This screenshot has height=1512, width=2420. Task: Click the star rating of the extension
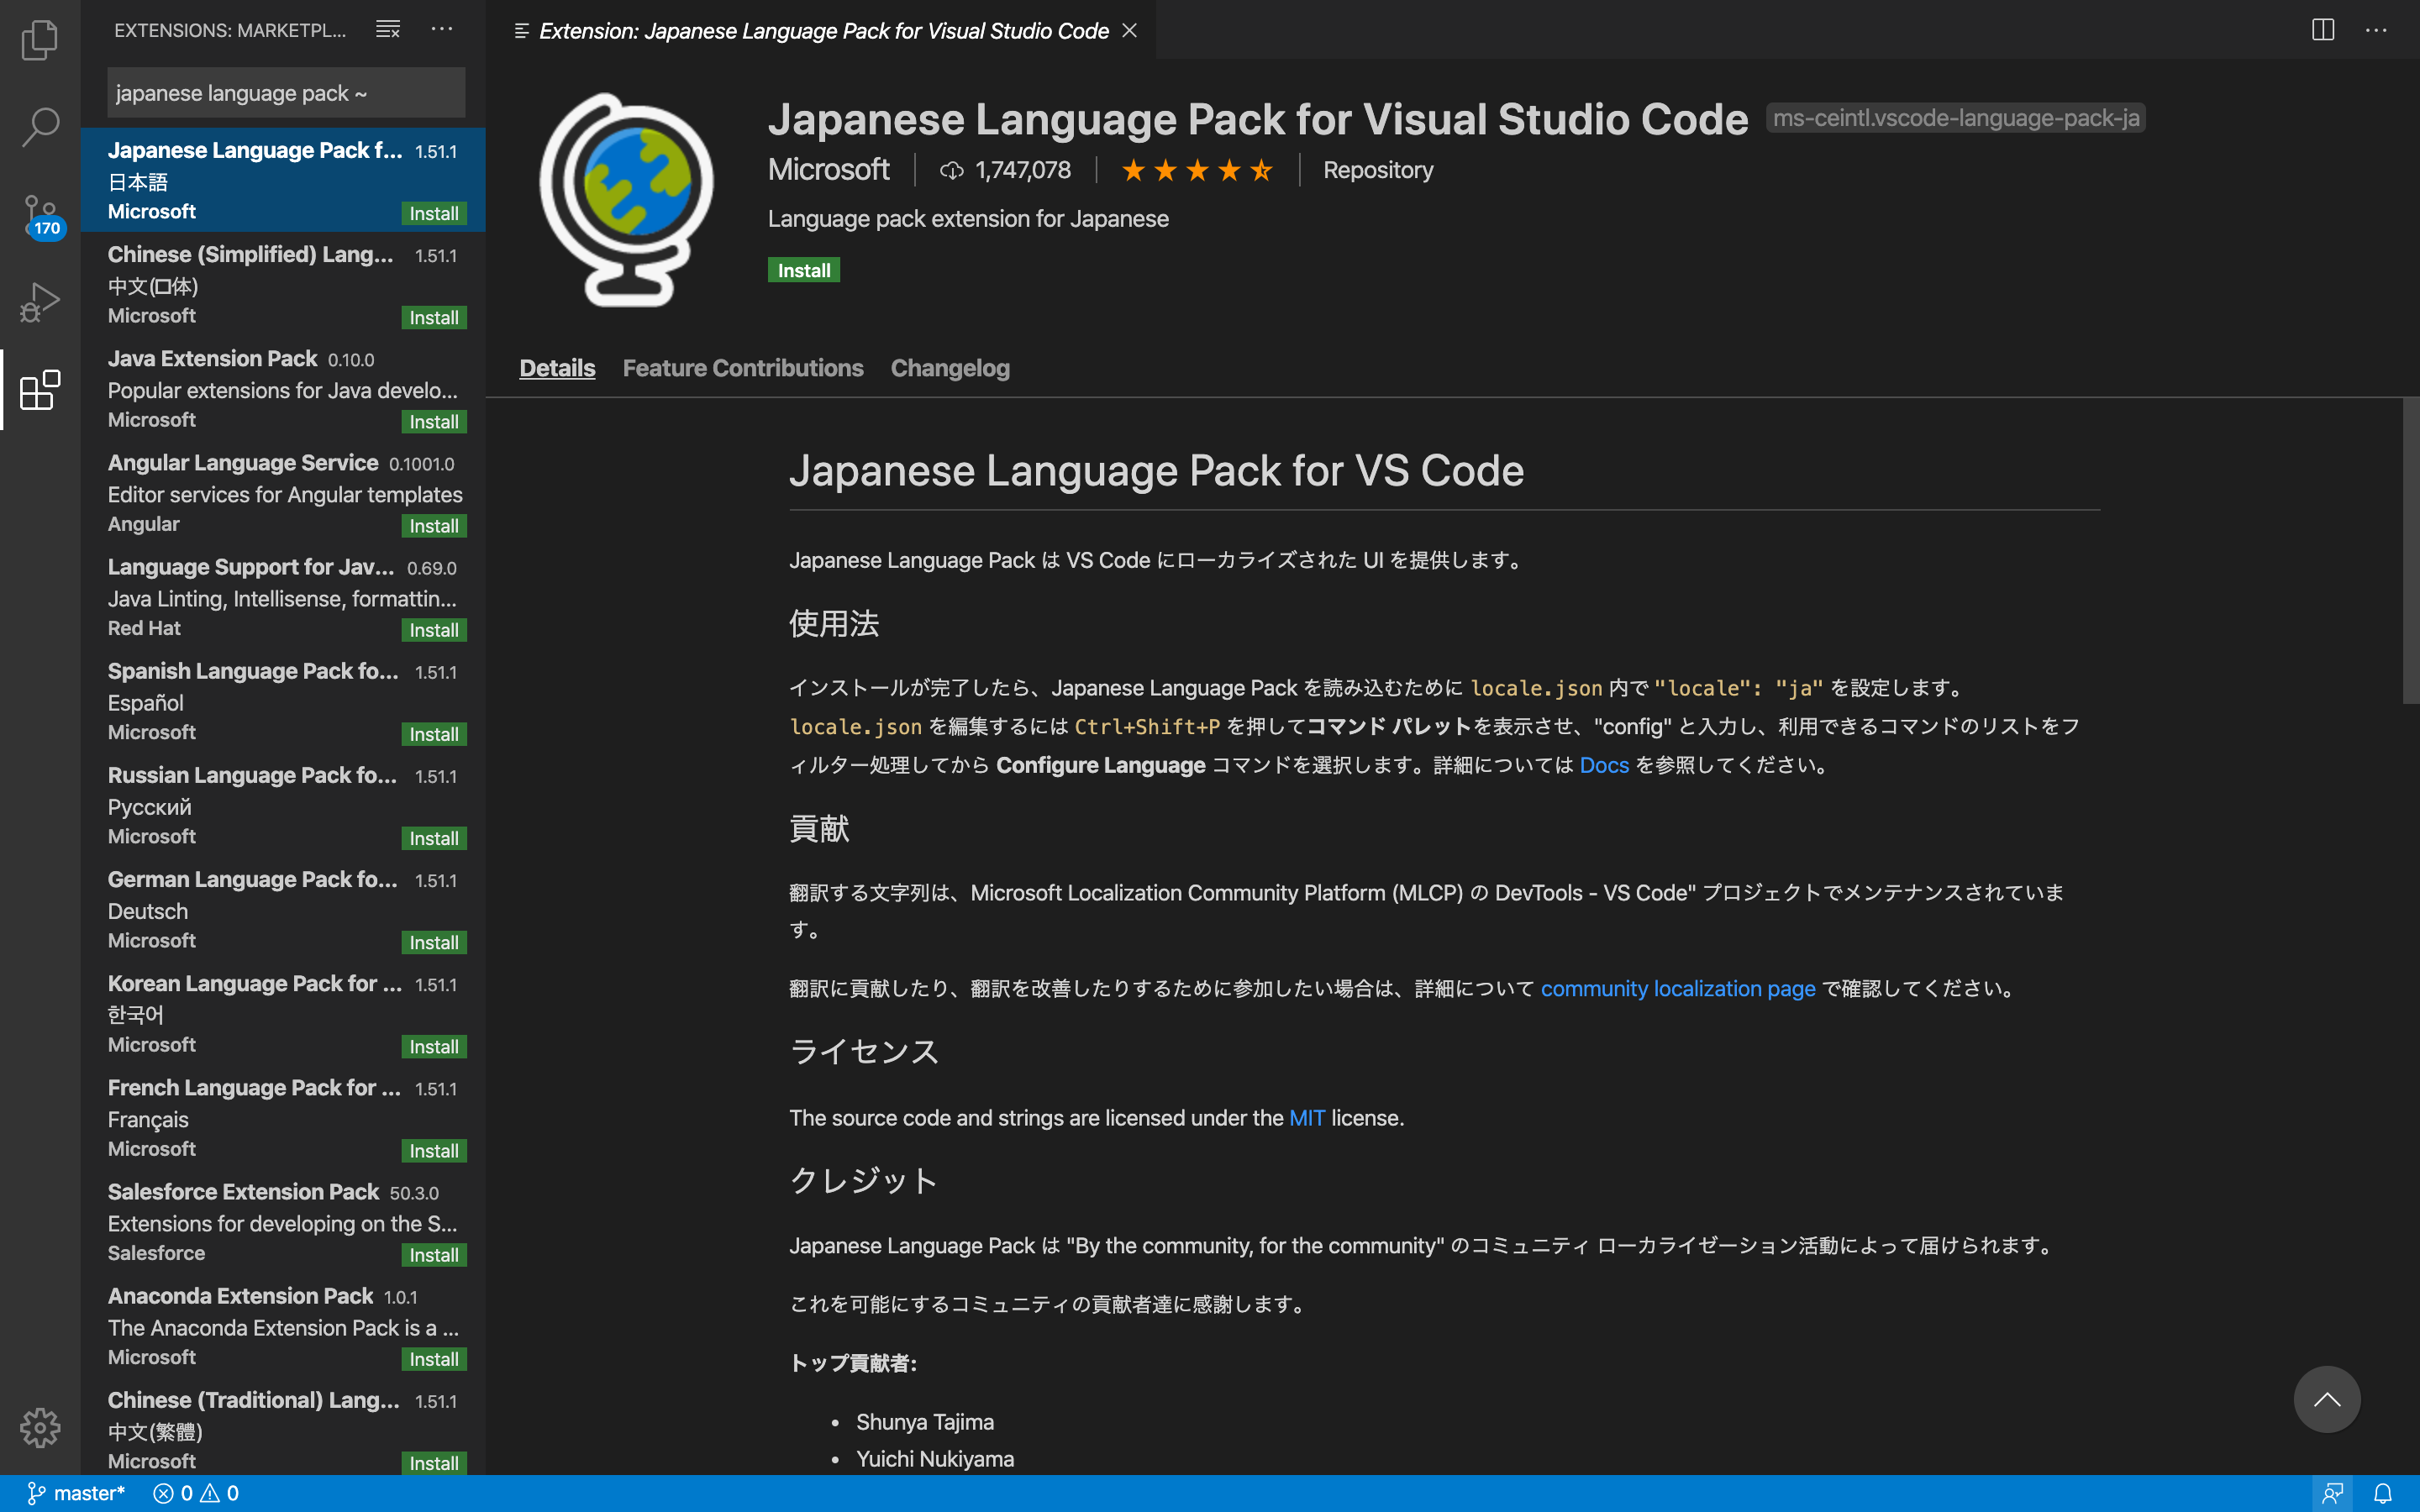pyautogui.click(x=1196, y=170)
